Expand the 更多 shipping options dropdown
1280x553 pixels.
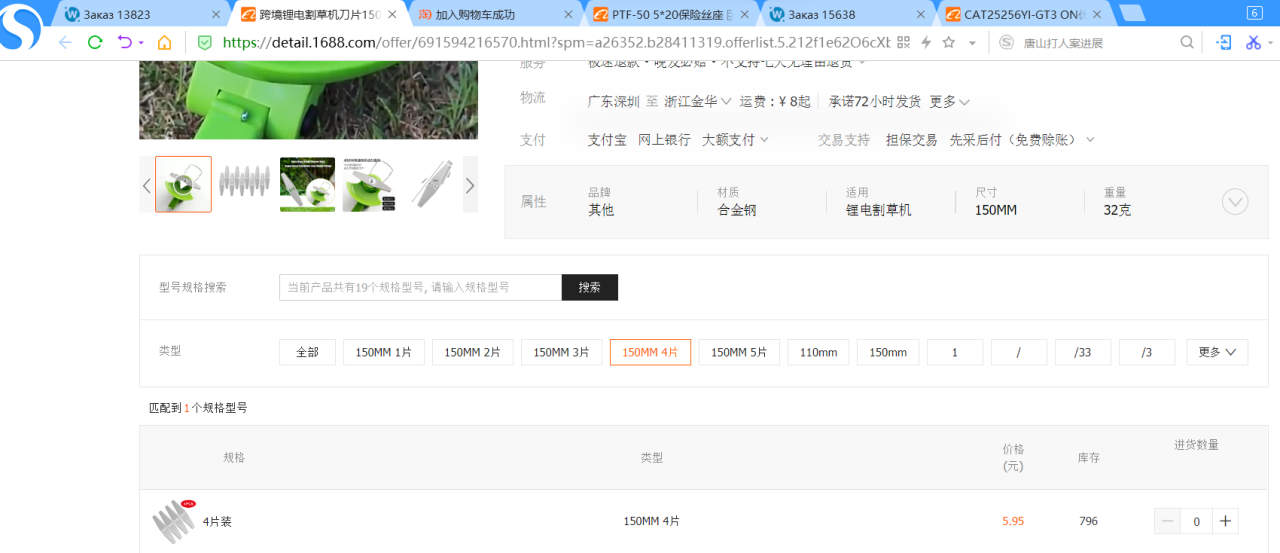(950, 102)
